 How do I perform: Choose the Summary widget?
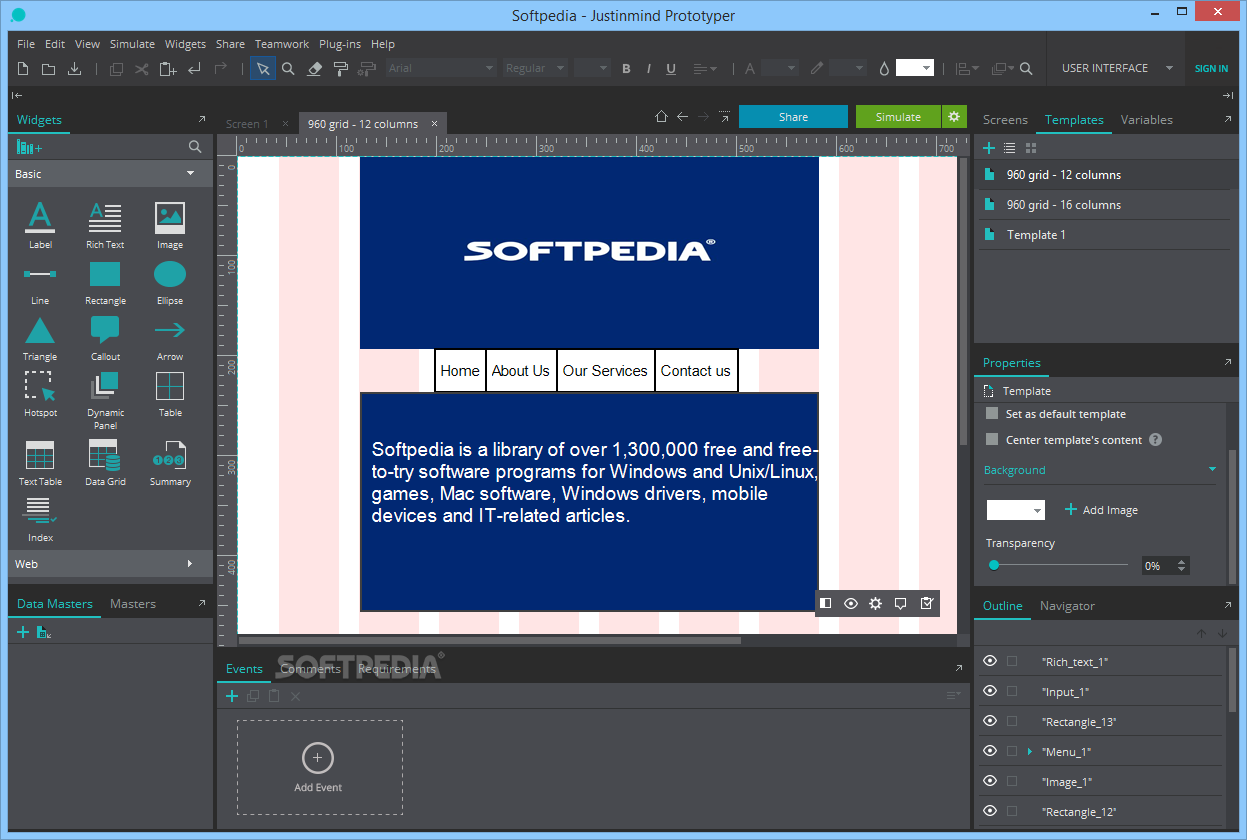tap(170, 463)
